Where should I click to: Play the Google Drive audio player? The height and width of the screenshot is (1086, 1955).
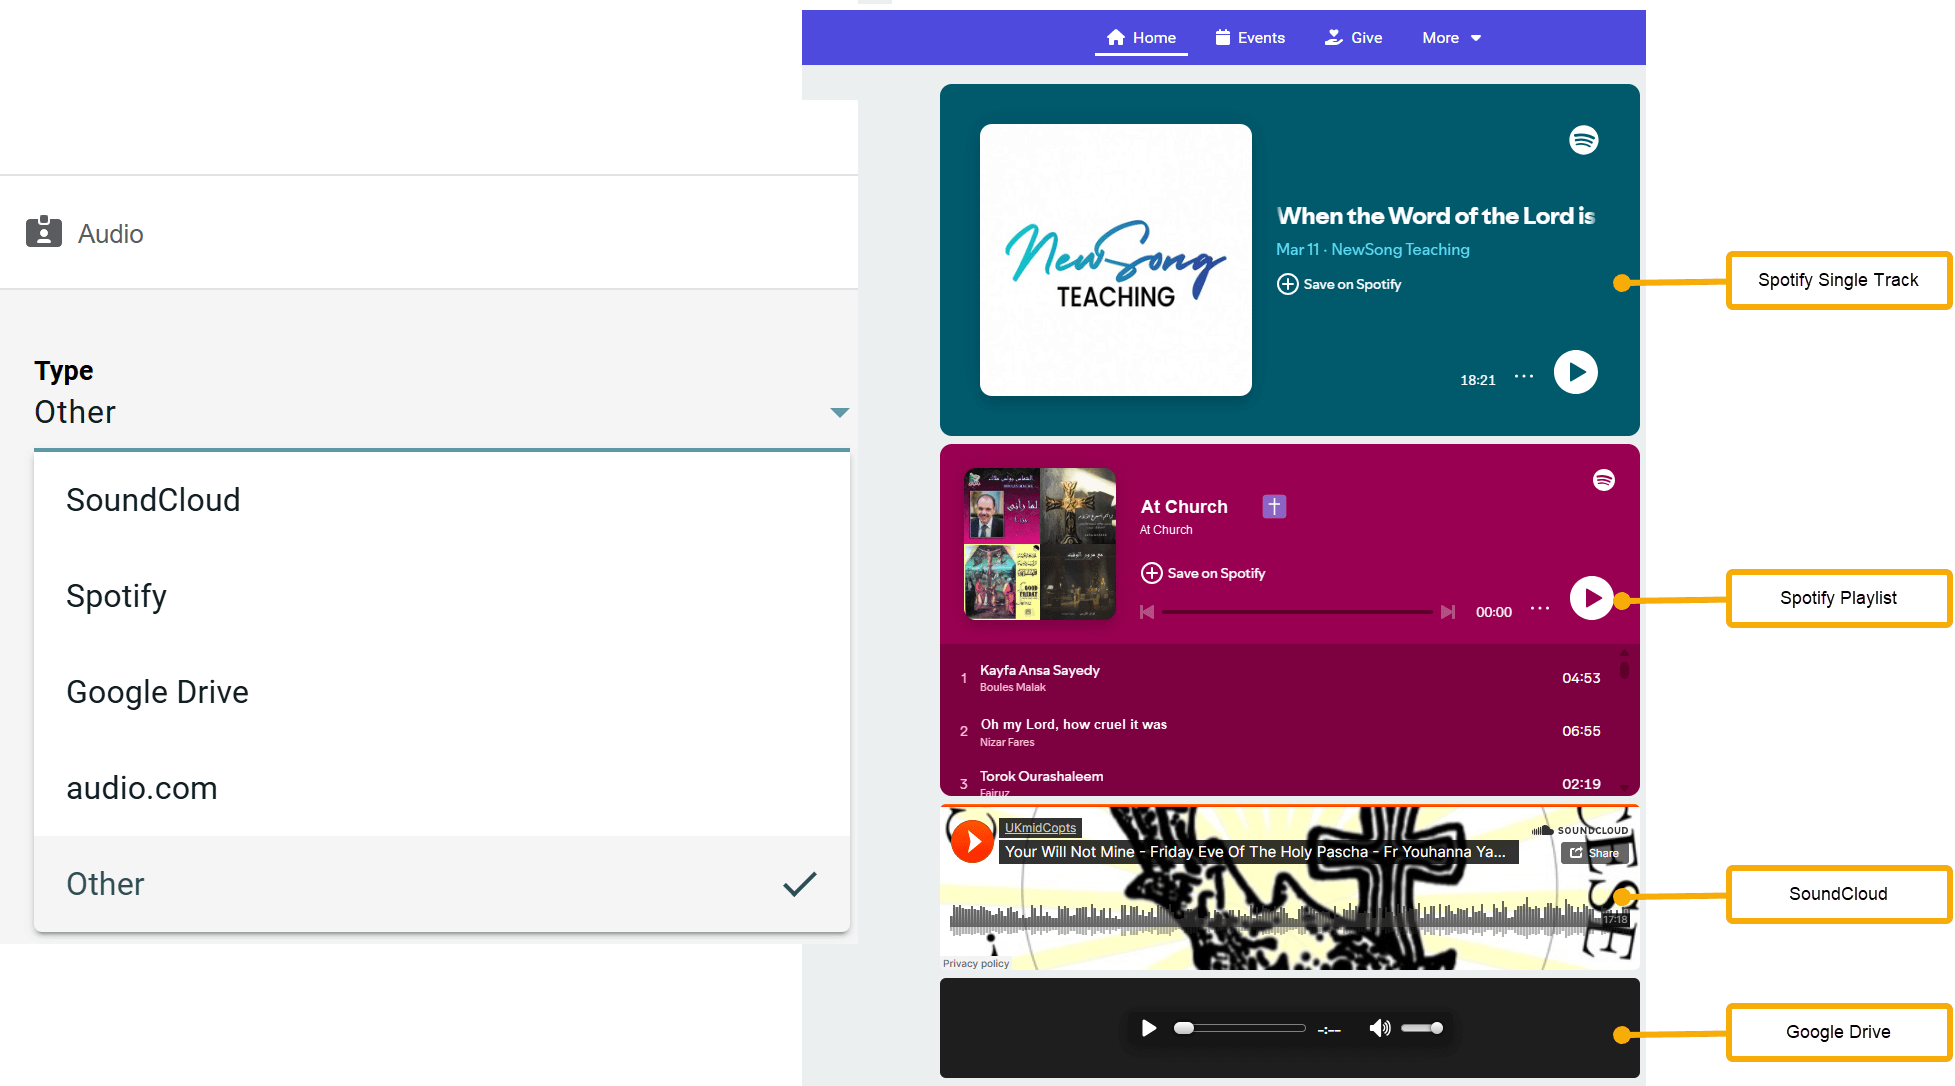(x=1149, y=1028)
